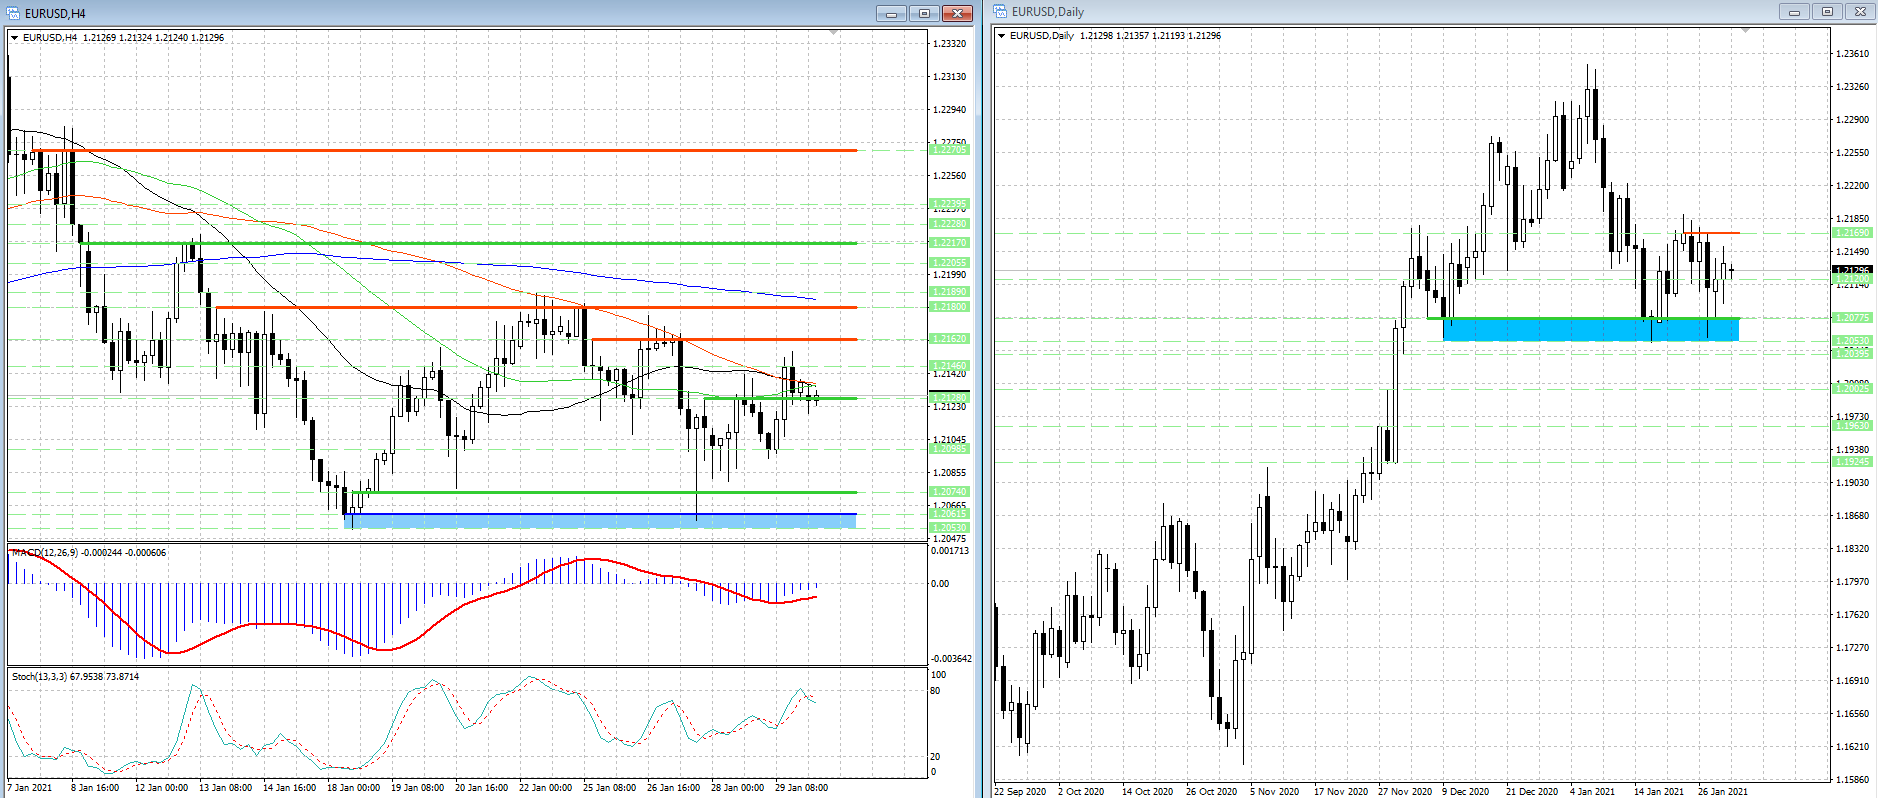Click the 1.22765 price level label
Screen dimensions: 1878x798
(x=949, y=150)
